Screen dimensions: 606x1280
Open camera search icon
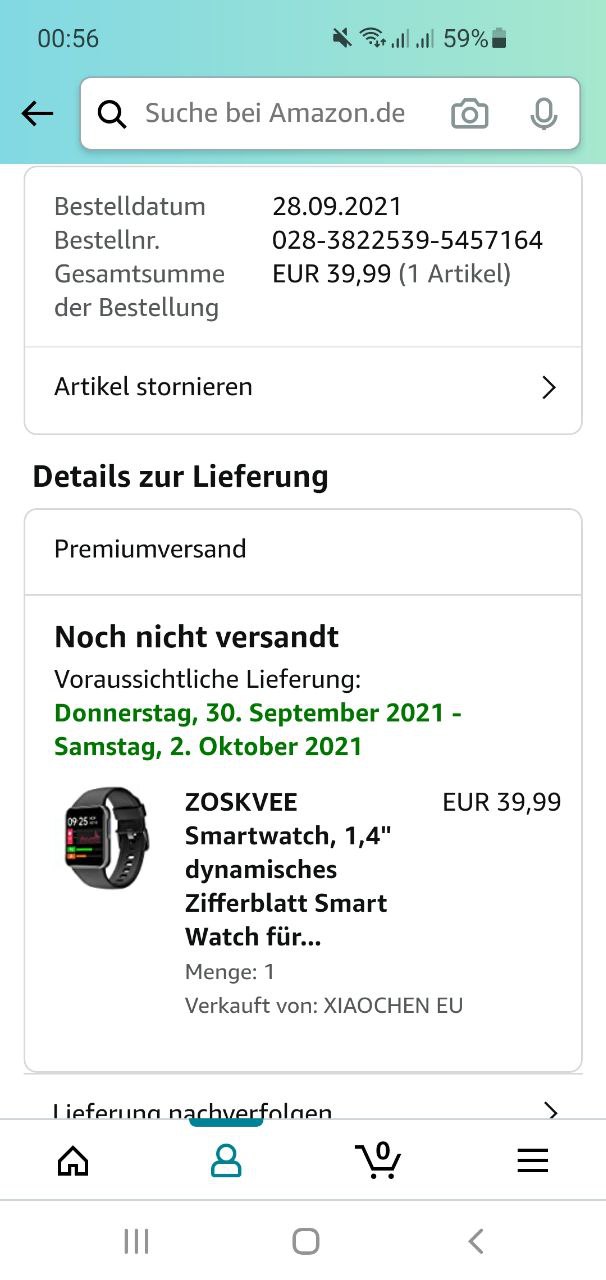coord(469,114)
